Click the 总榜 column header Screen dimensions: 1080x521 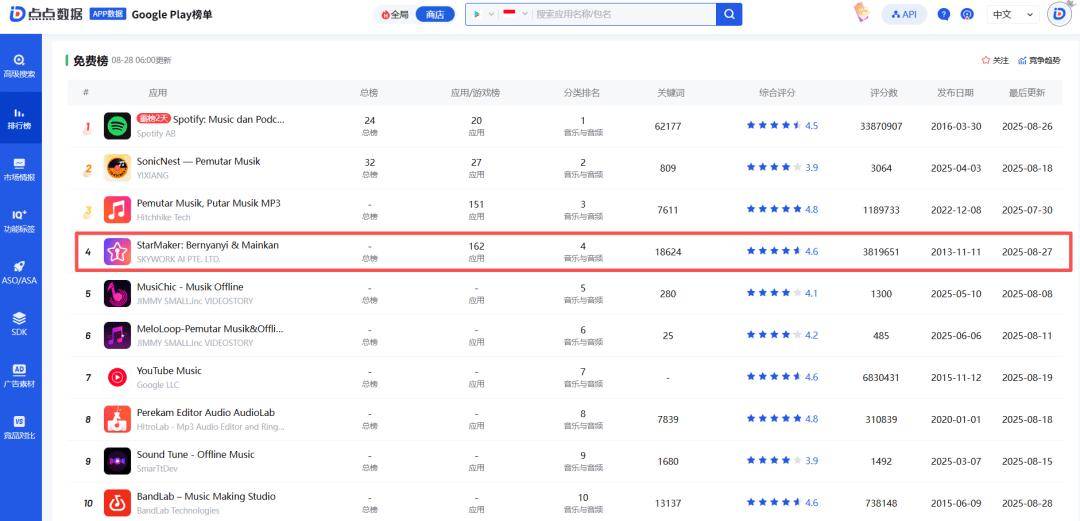coord(369,92)
